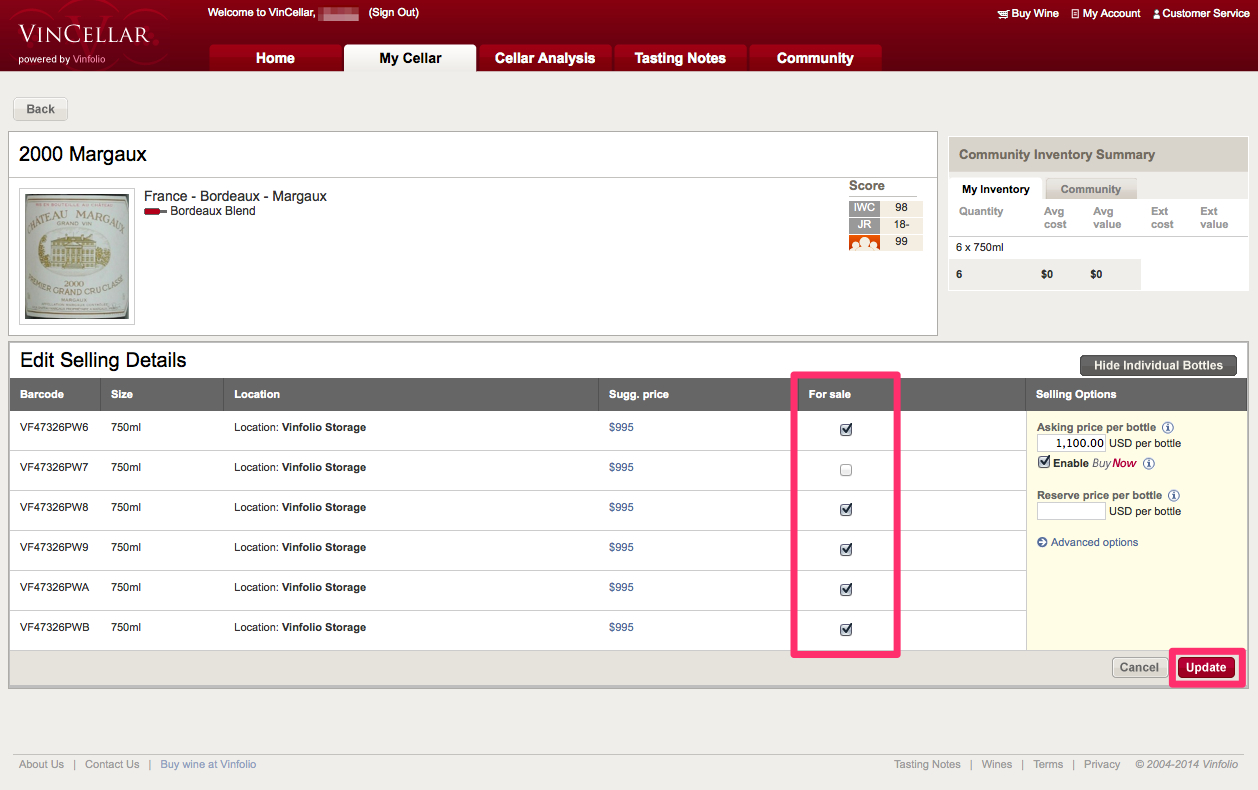Open info icon for Asking price per bottle
Viewport: 1258px width, 790px height.
coord(1168,428)
